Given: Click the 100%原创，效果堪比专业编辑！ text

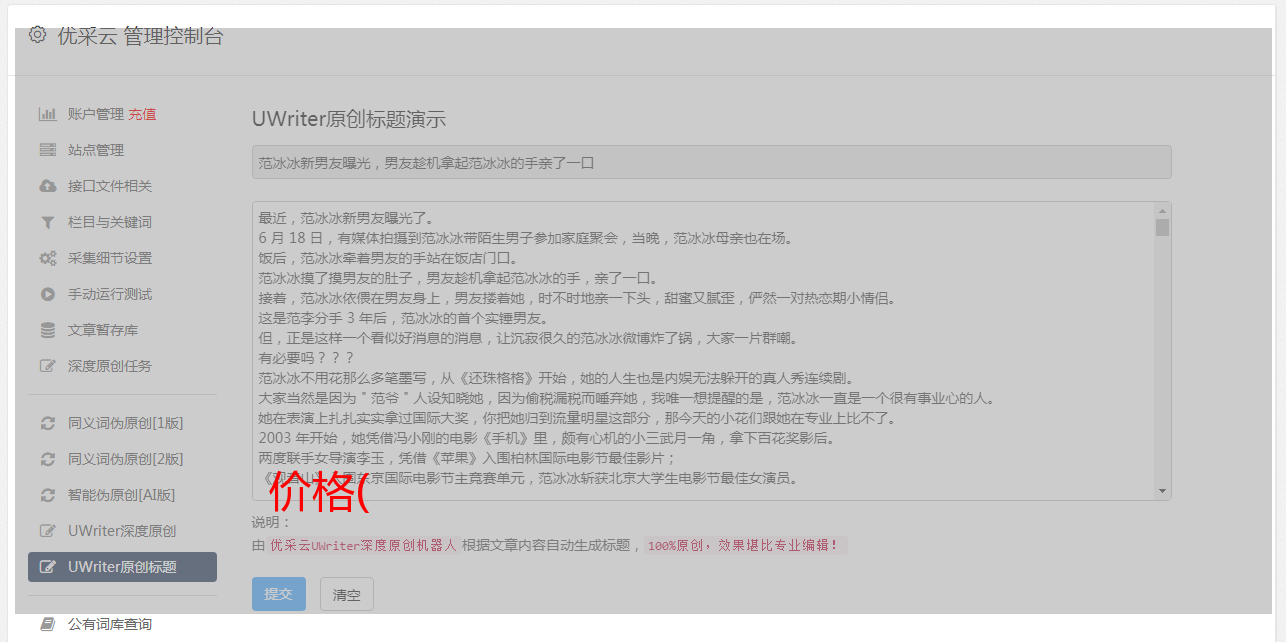Looking at the screenshot, I should pyautogui.click(x=745, y=546).
